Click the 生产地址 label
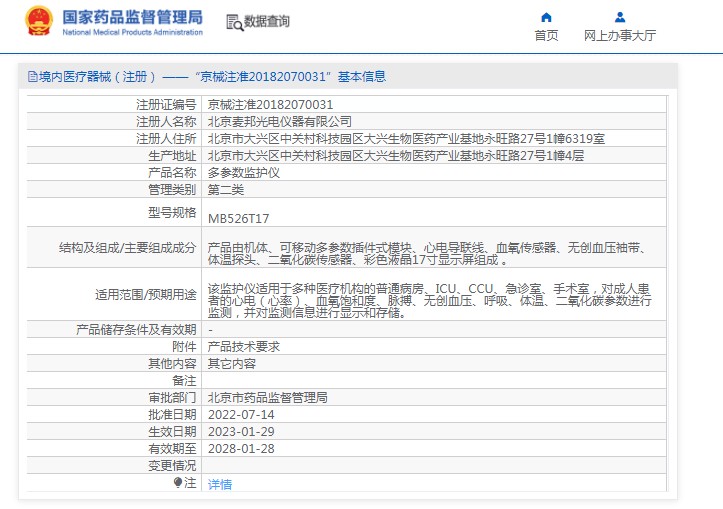 pyautogui.click(x=172, y=156)
